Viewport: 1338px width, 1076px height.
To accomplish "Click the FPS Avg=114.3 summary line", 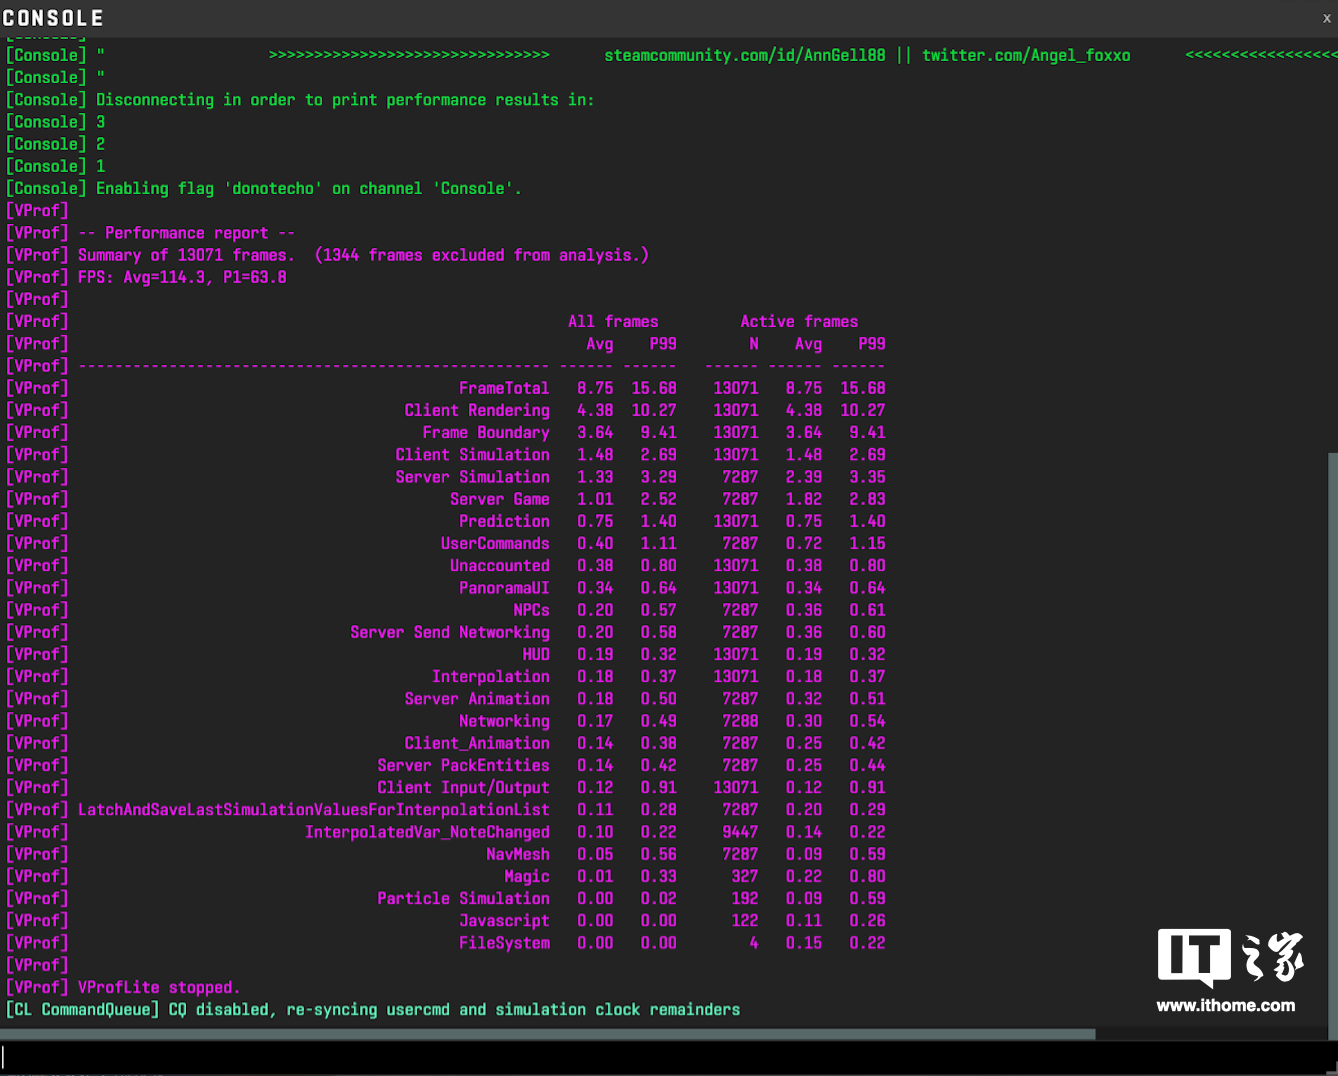I will (x=182, y=277).
